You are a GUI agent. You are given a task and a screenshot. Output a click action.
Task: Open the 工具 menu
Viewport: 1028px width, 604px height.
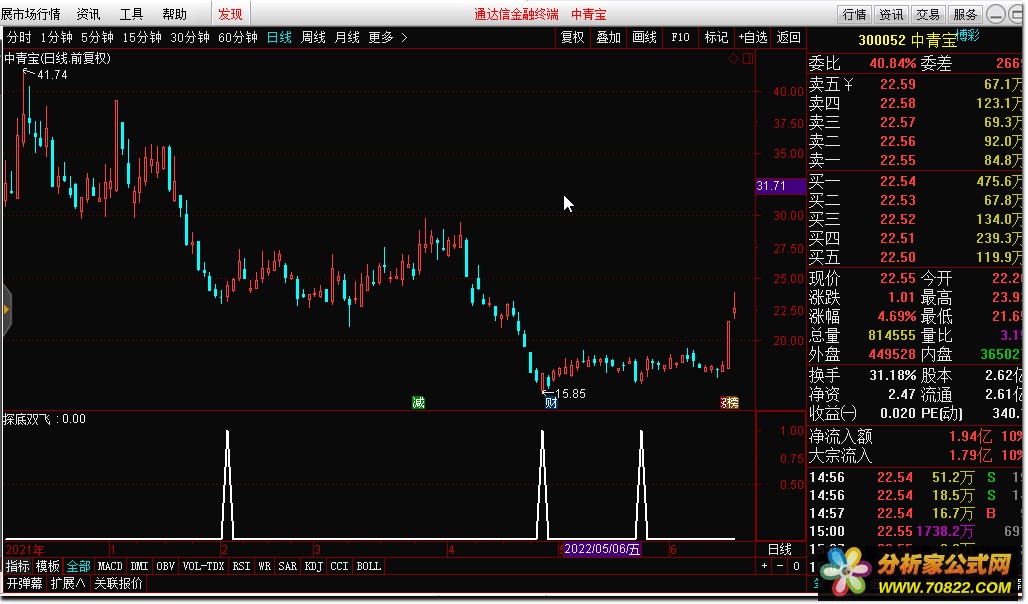tap(131, 14)
